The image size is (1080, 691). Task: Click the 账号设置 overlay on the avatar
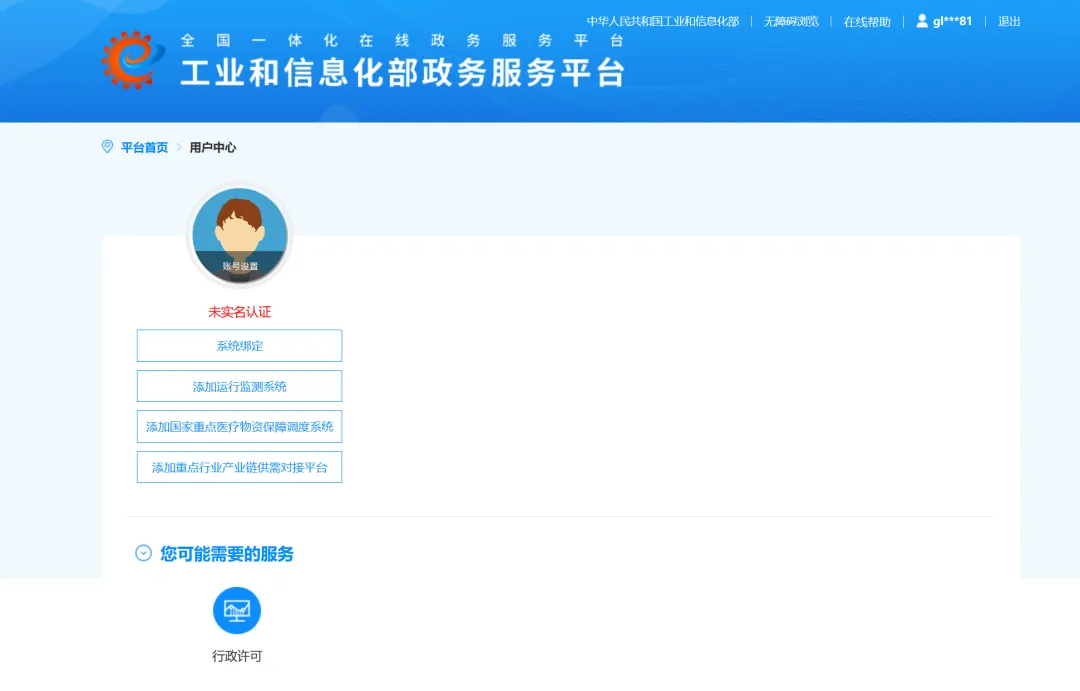239,267
